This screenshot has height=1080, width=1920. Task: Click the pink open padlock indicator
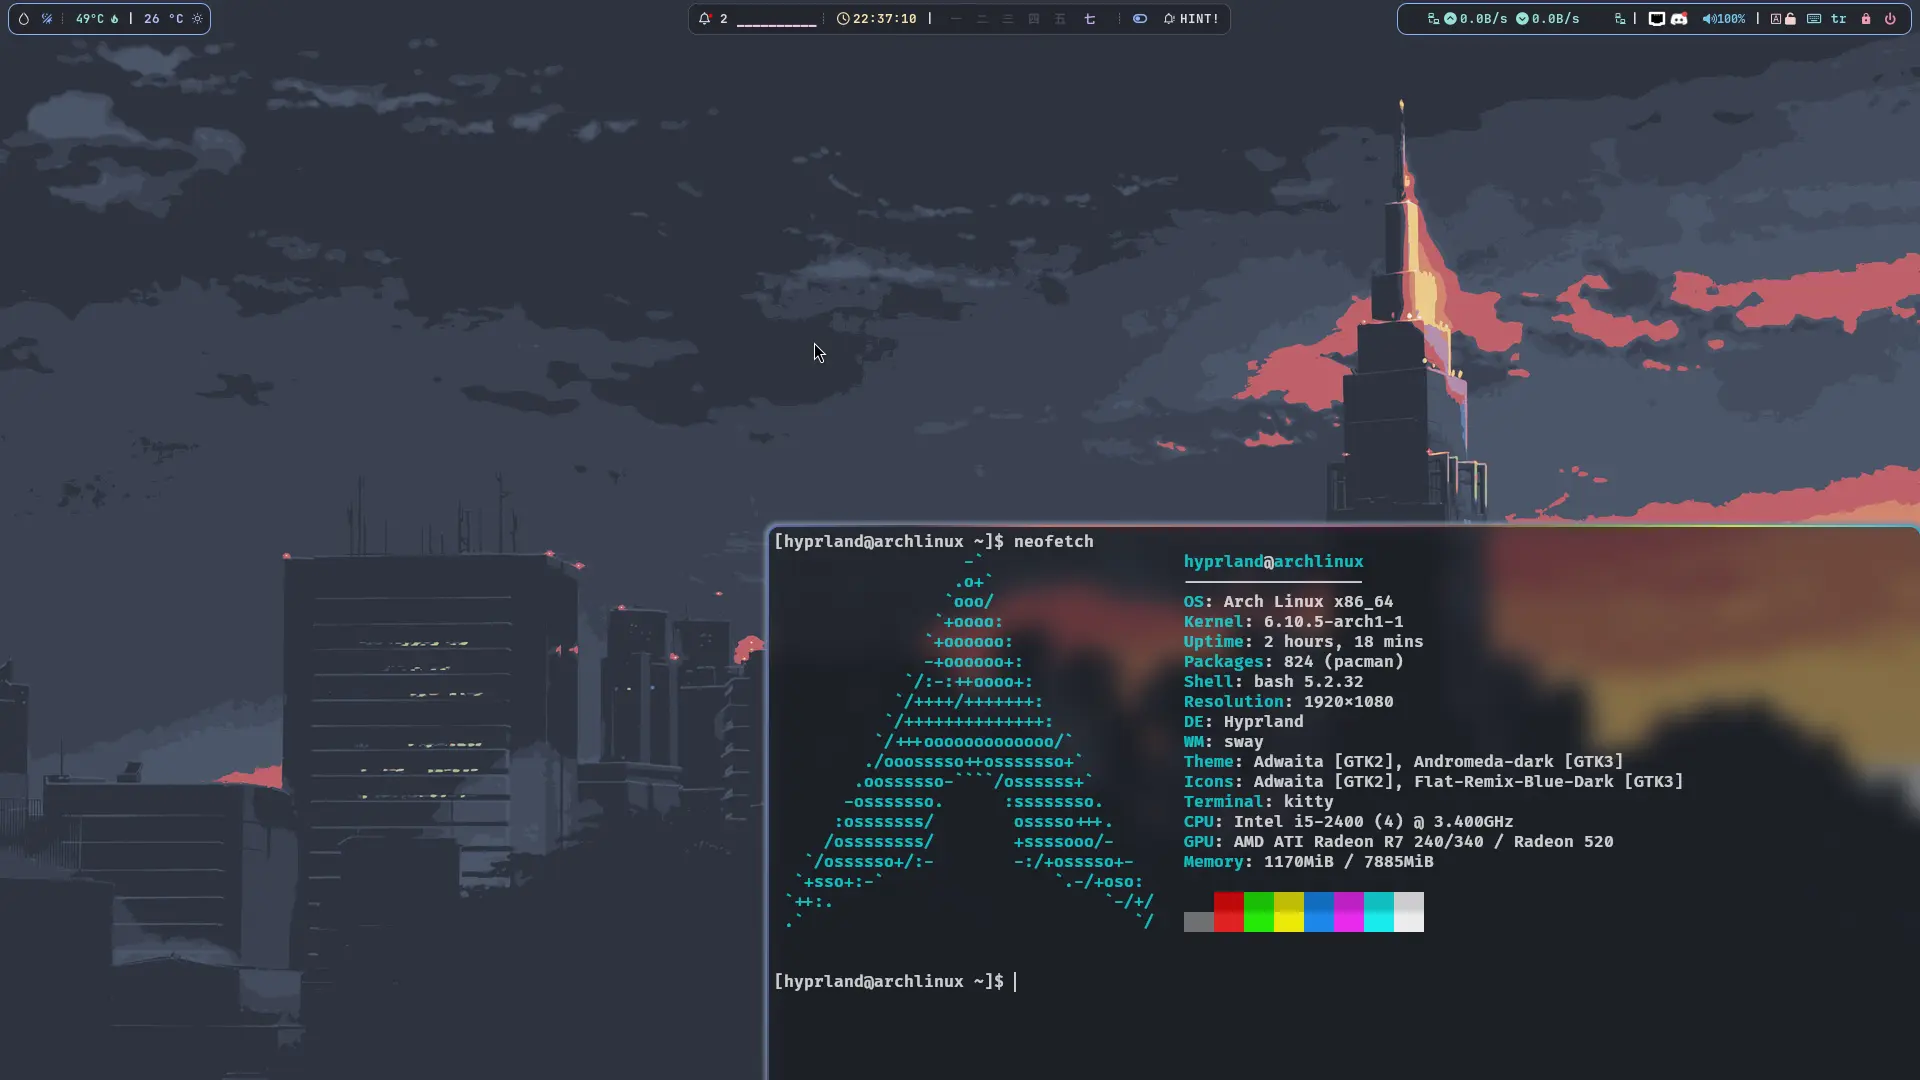click(x=1790, y=19)
